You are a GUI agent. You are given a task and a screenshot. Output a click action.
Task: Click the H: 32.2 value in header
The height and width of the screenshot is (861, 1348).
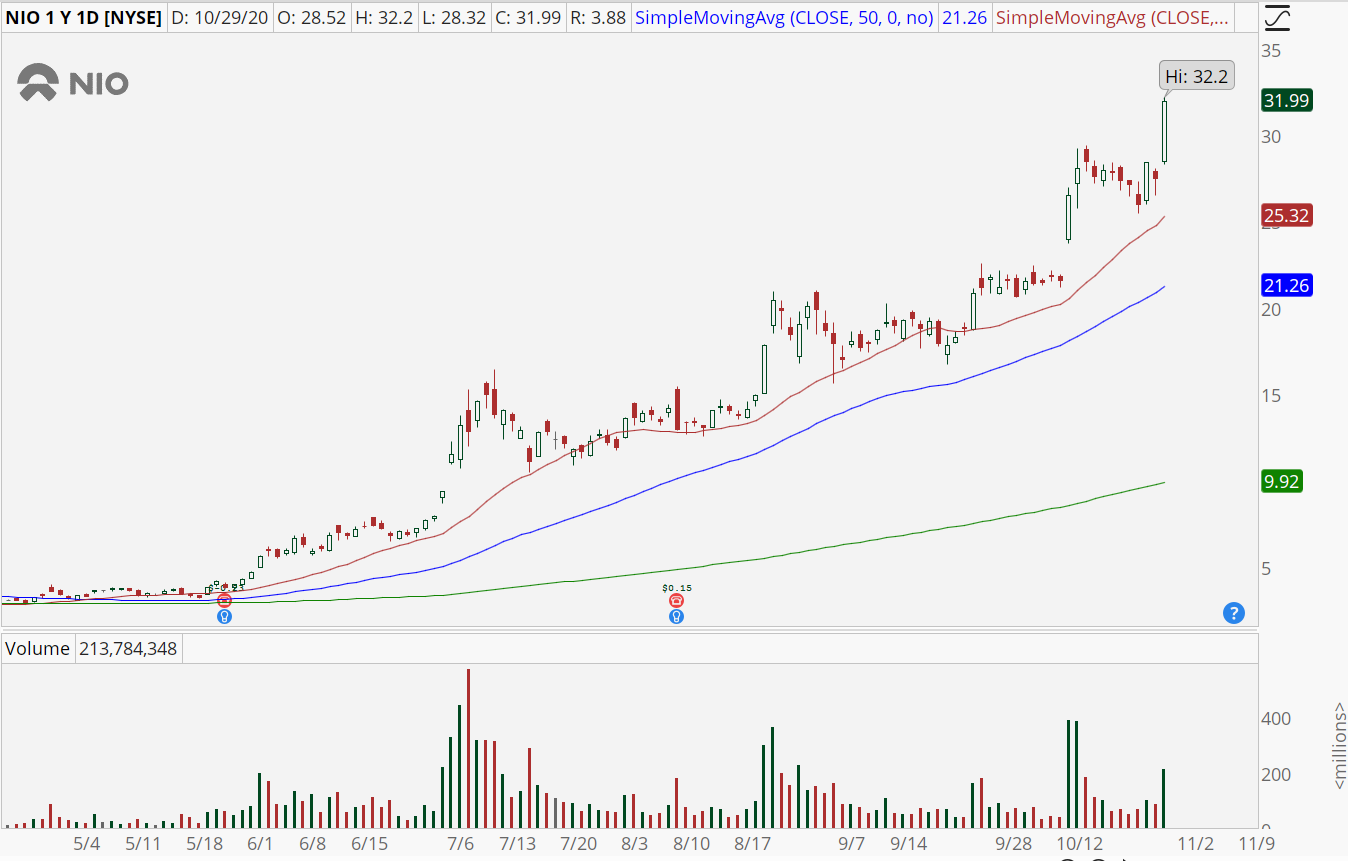click(383, 17)
